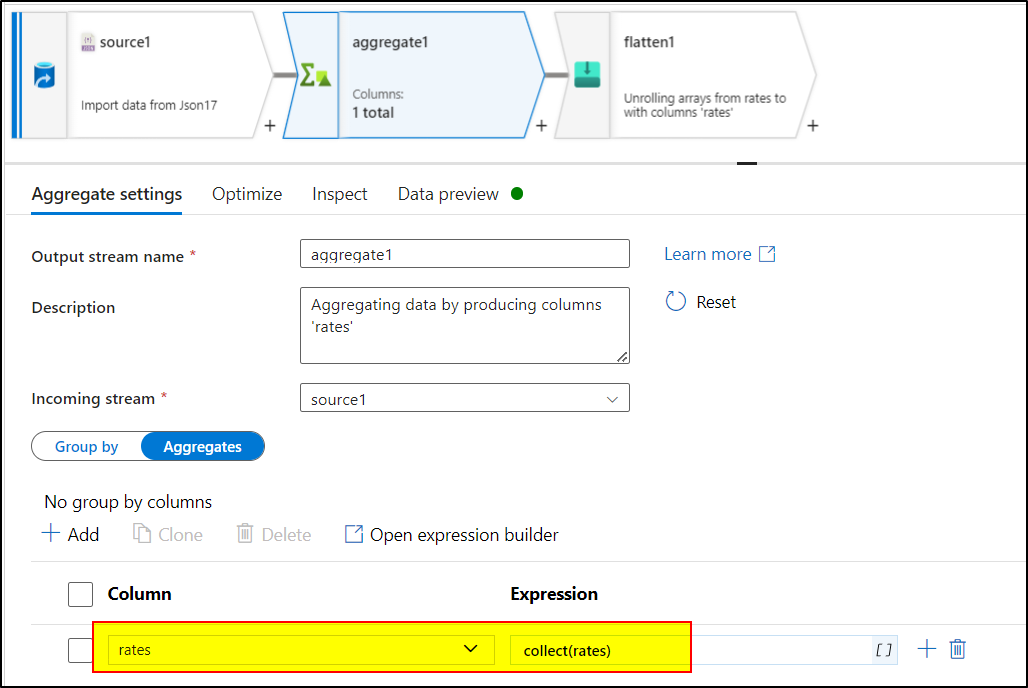Edit the Output stream name field
The image size is (1028, 688).
pyautogui.click(x=464, y=253)
